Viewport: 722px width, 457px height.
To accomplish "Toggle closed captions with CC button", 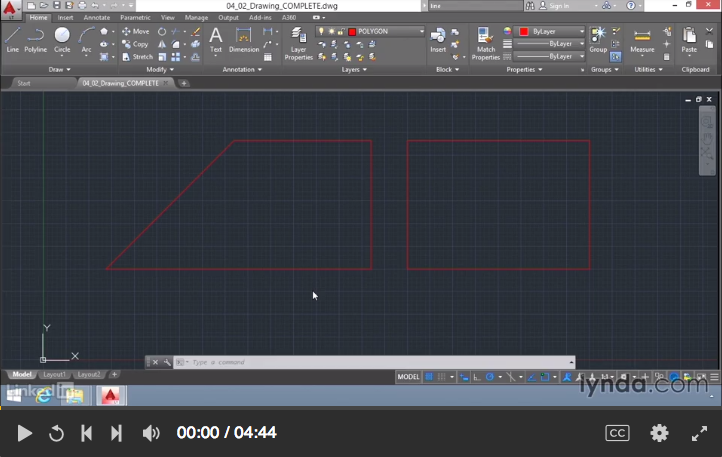I will (617, 433).
